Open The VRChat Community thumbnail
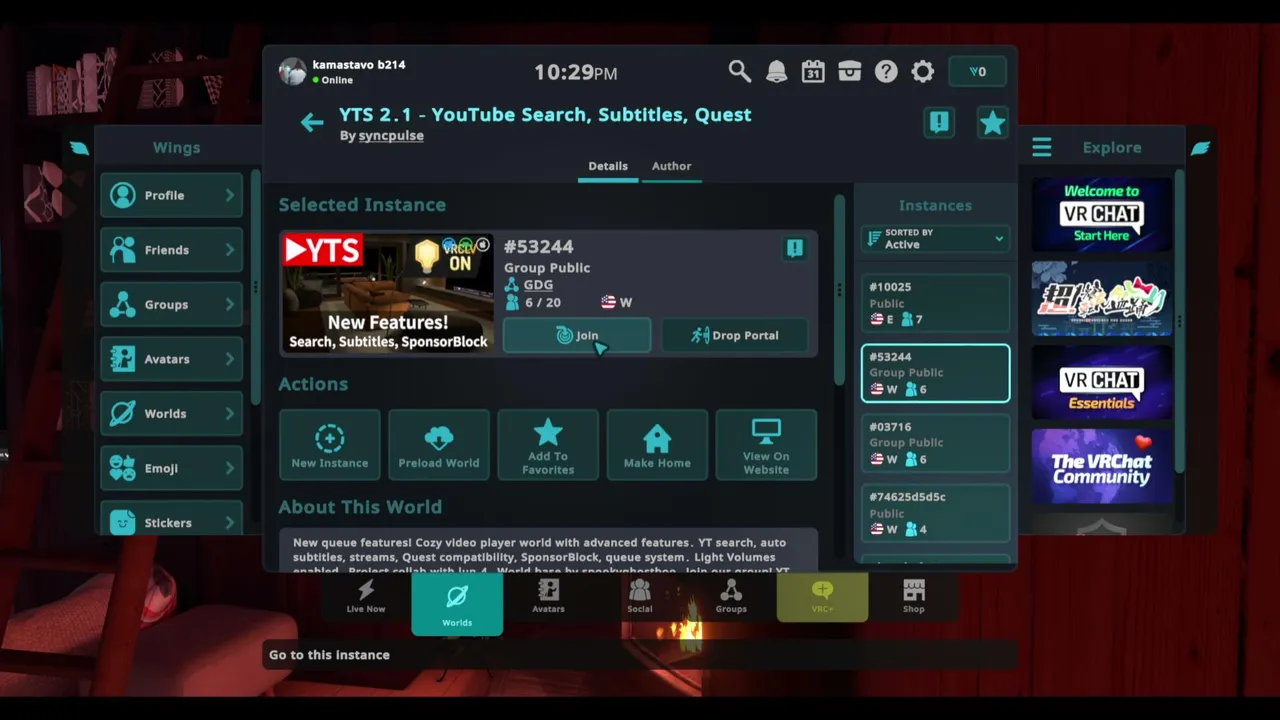Screen dimensions: 1280x720 pyautogui.click(x=1101, y=466)
